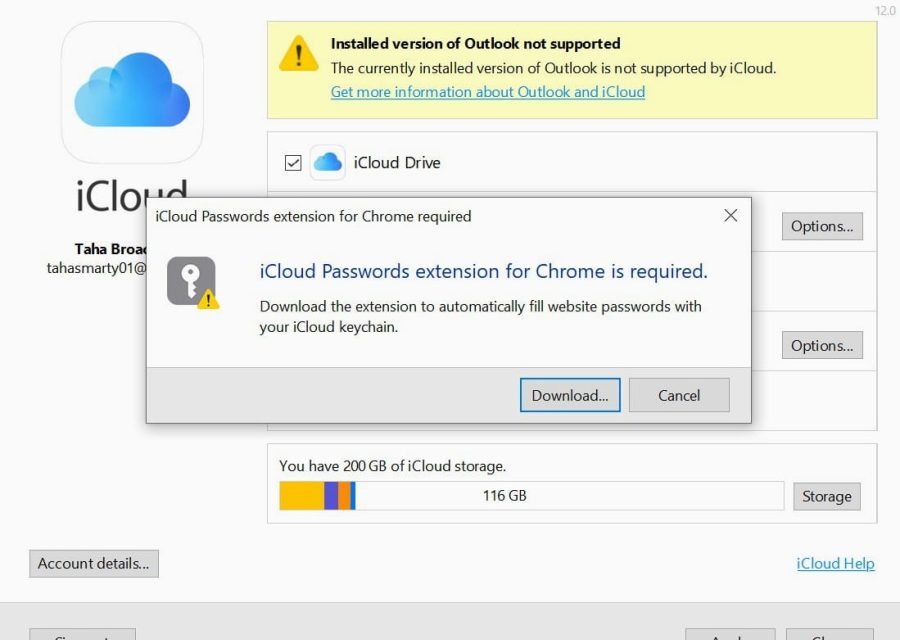Click the Sign out button

[x=82, y=636]
